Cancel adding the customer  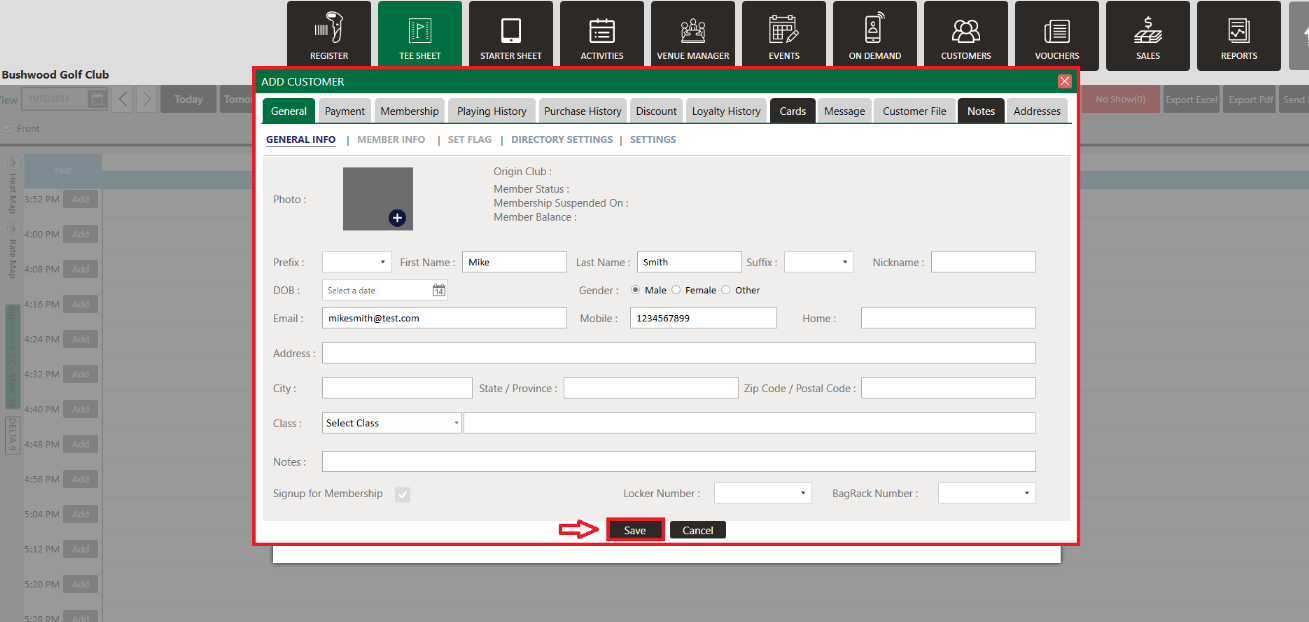coord(698,530)
